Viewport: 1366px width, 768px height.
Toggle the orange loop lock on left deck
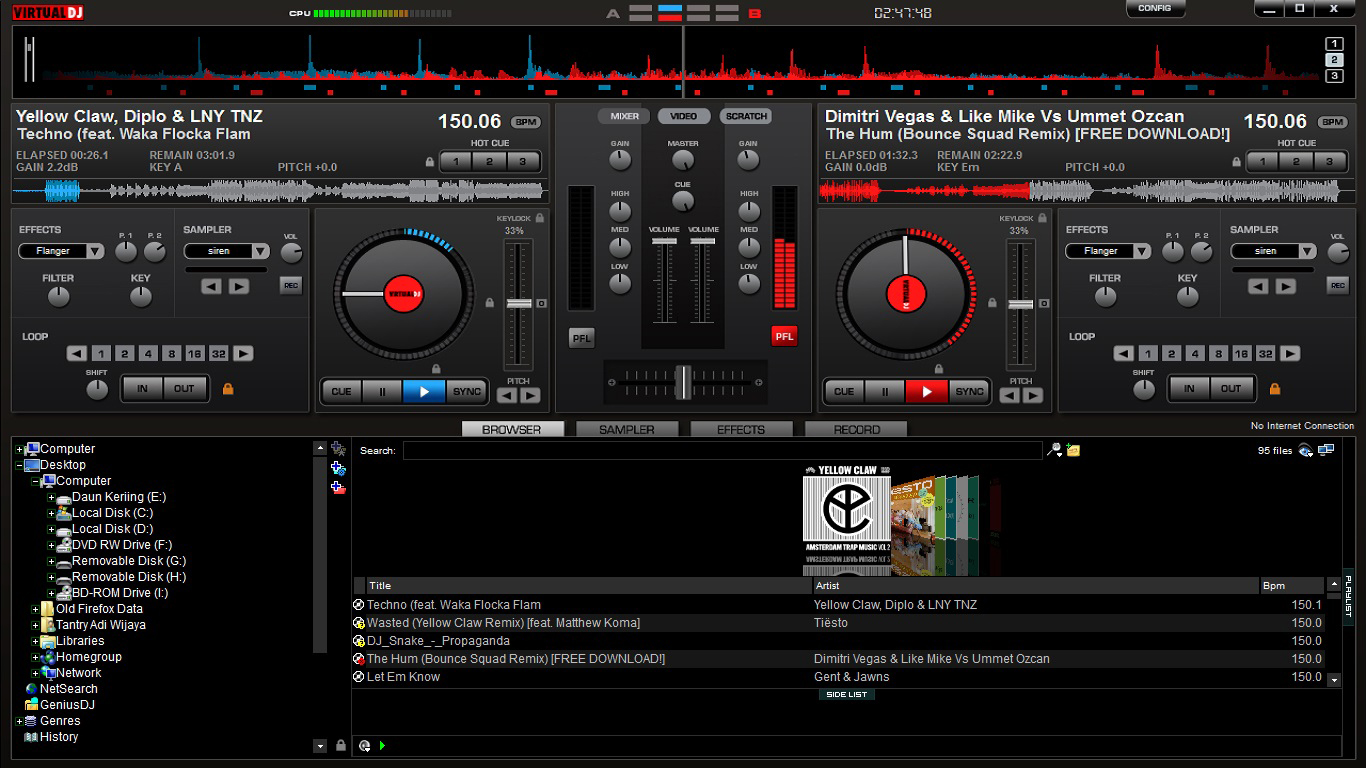[x=228, y=388]
